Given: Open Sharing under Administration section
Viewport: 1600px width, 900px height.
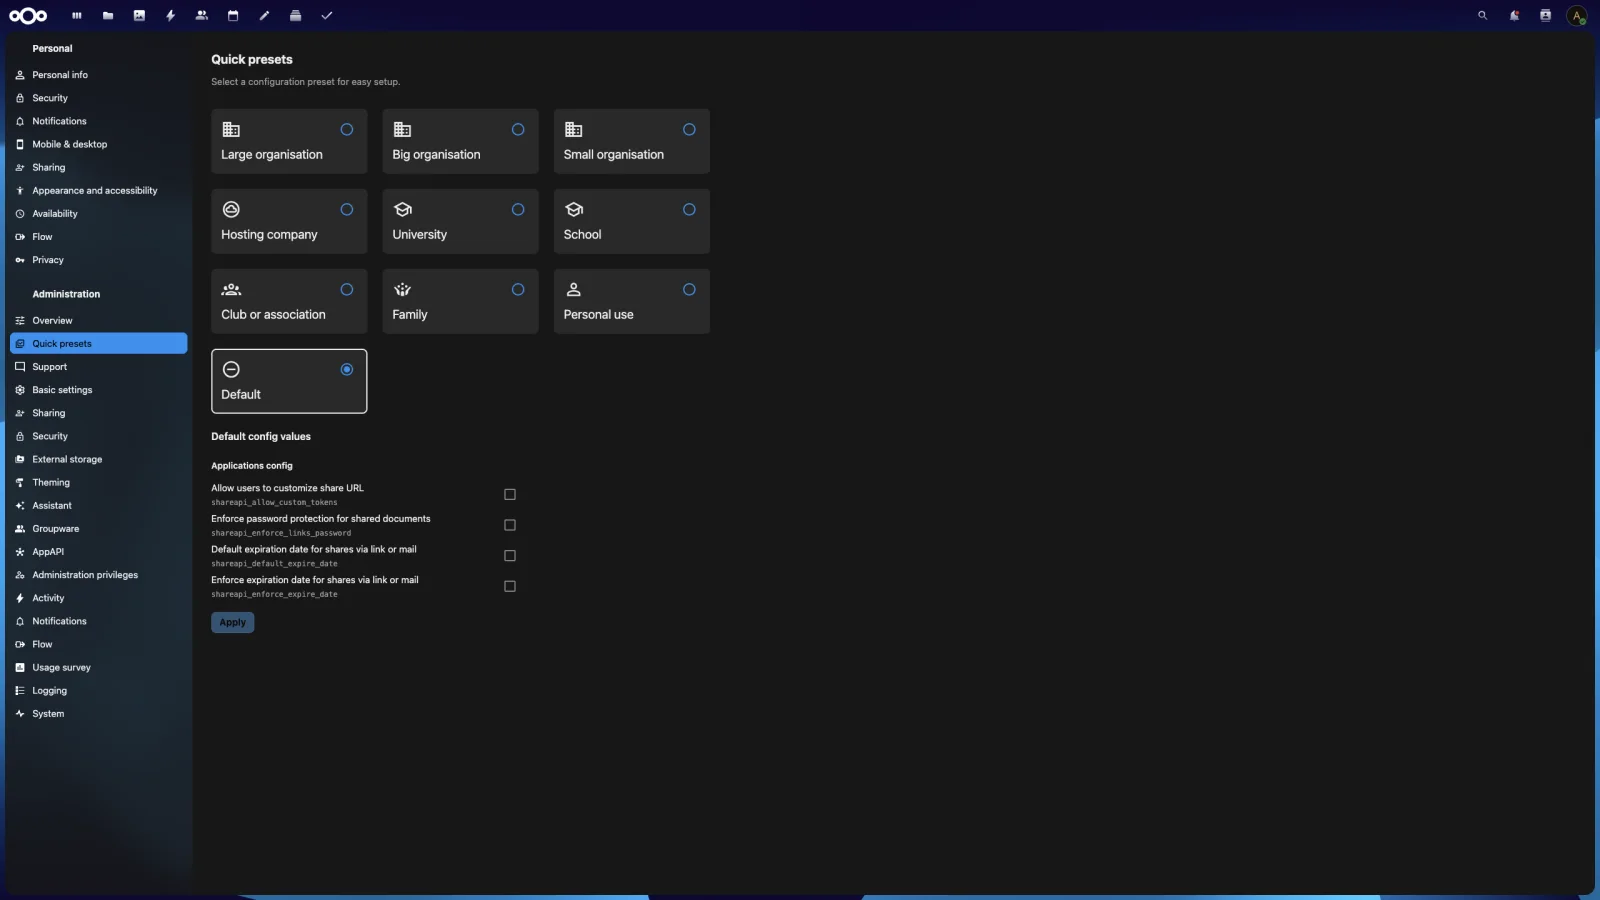Looking at the screenshot, I should [x=98, y=413].
